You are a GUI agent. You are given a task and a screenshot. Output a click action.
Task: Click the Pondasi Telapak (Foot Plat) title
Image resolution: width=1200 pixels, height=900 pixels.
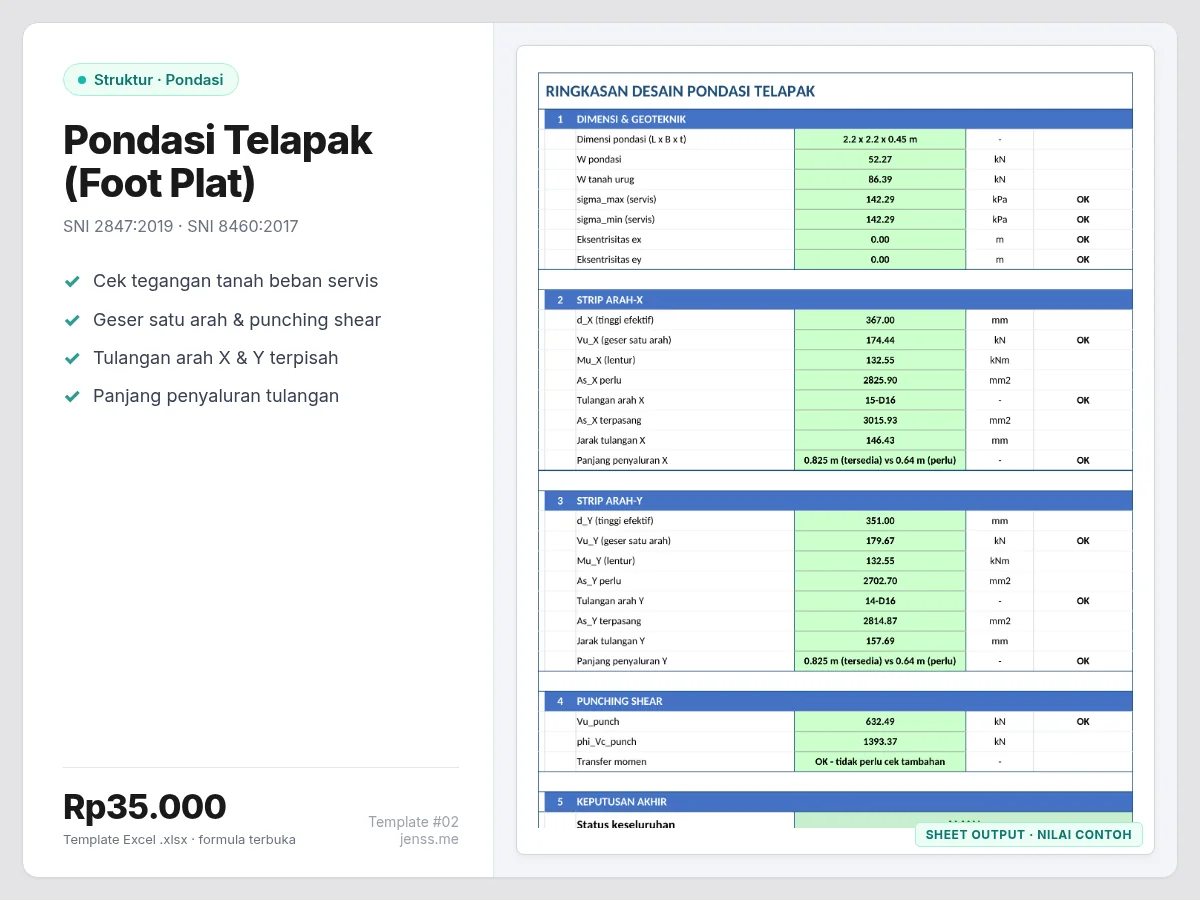pos(218,161)
